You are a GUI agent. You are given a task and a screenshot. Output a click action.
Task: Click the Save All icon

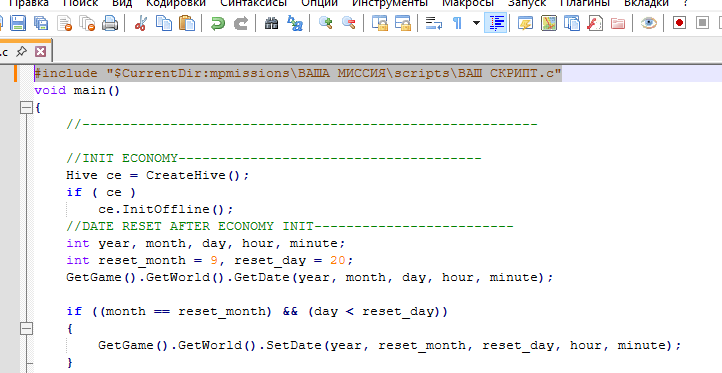click(41, 23)
